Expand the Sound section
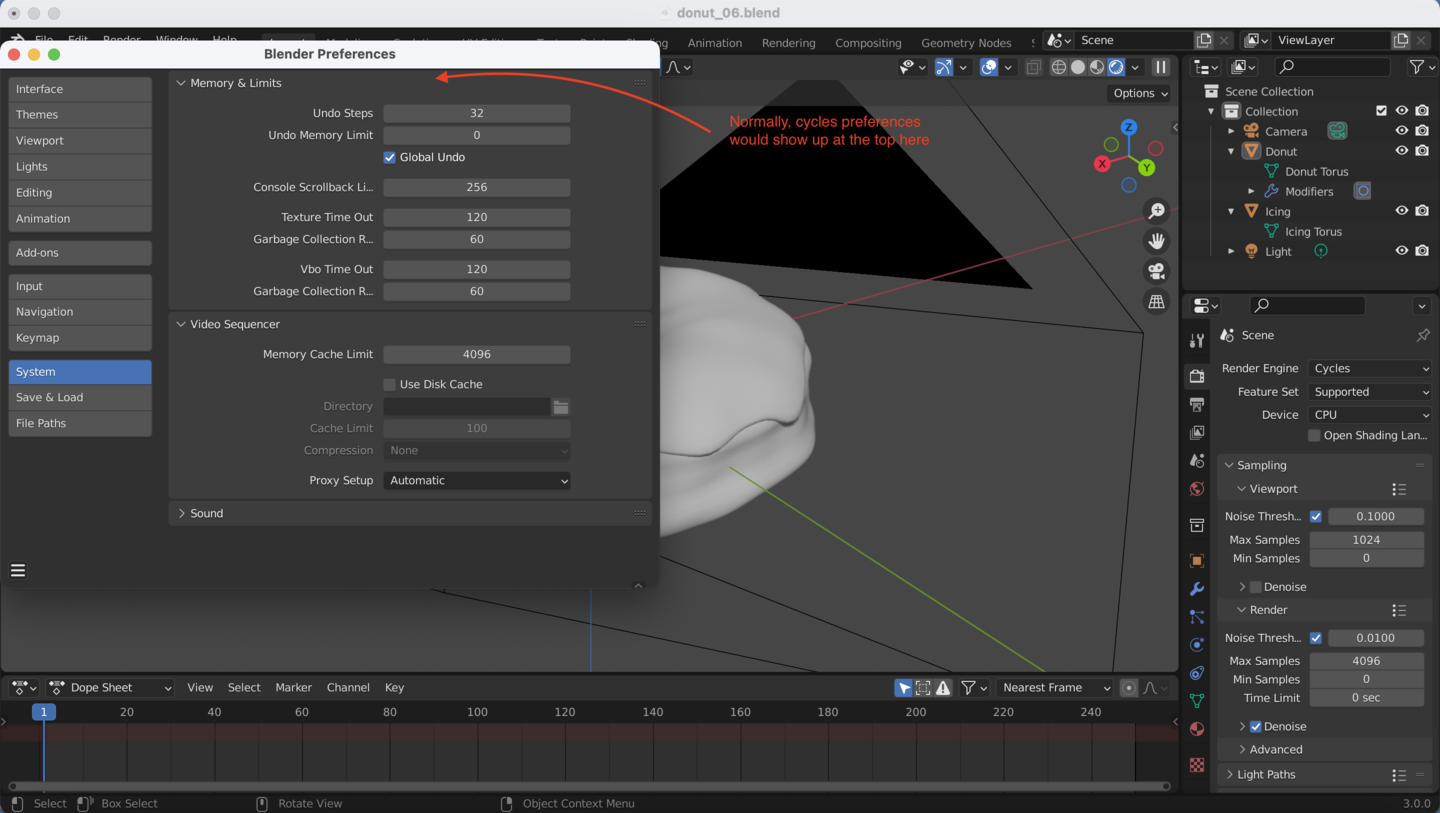The image size is (1440, 813). pos(206,513)
